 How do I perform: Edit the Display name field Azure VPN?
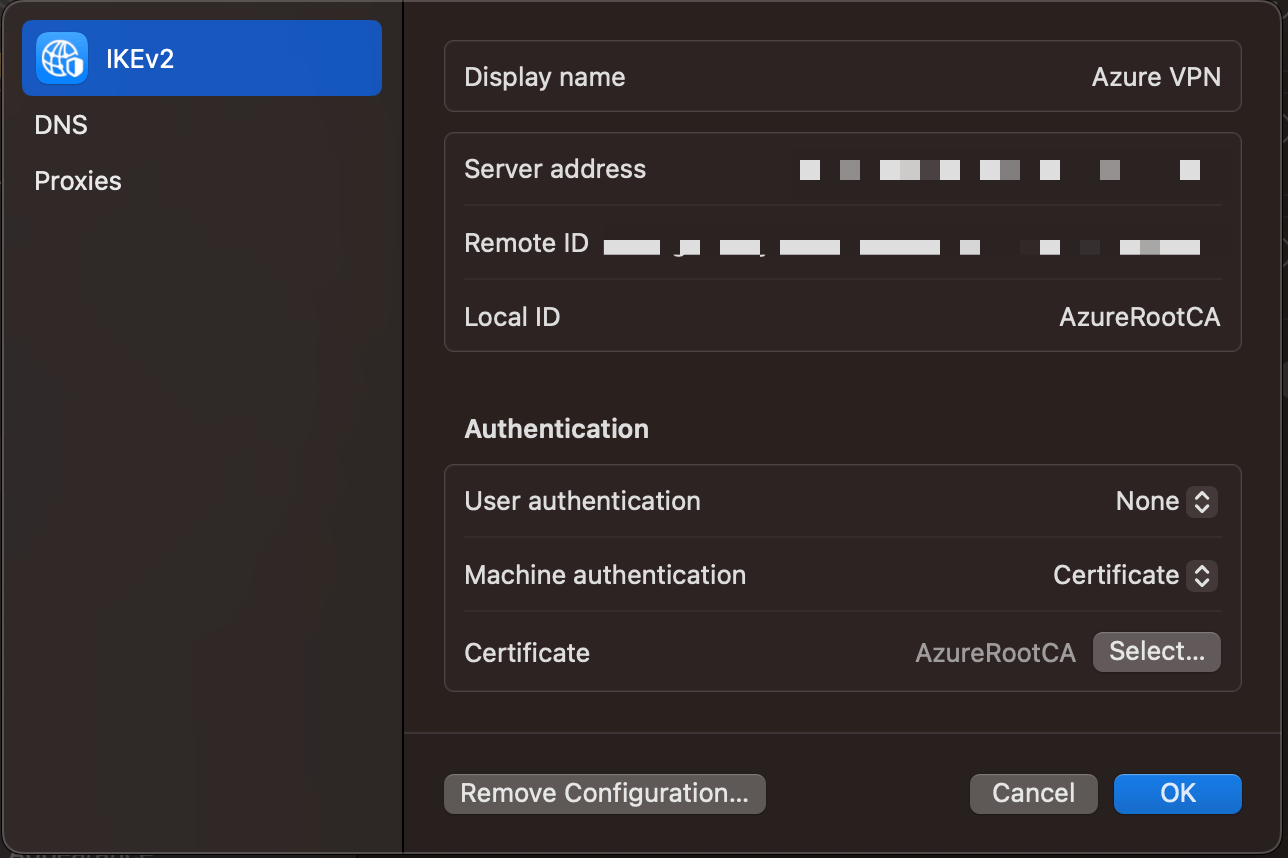[1156, 77]
